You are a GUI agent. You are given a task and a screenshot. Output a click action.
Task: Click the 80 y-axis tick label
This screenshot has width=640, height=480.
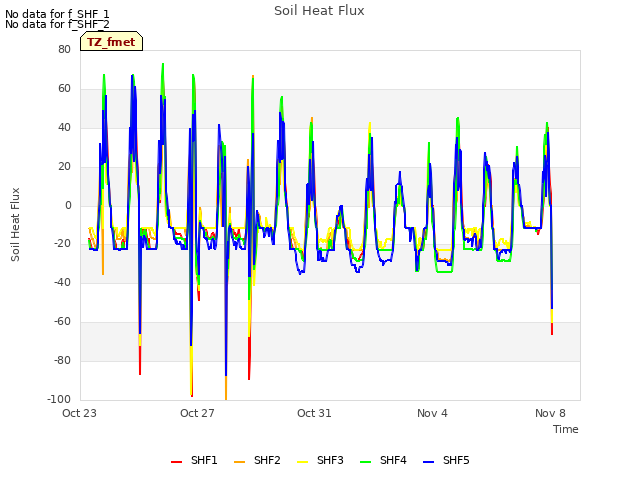click(x=64, y=49)
